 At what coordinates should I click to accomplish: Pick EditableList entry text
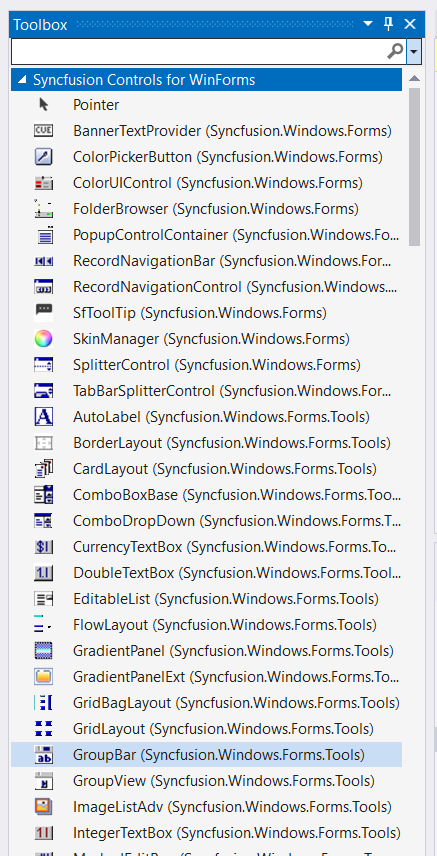tap(226, 599)
